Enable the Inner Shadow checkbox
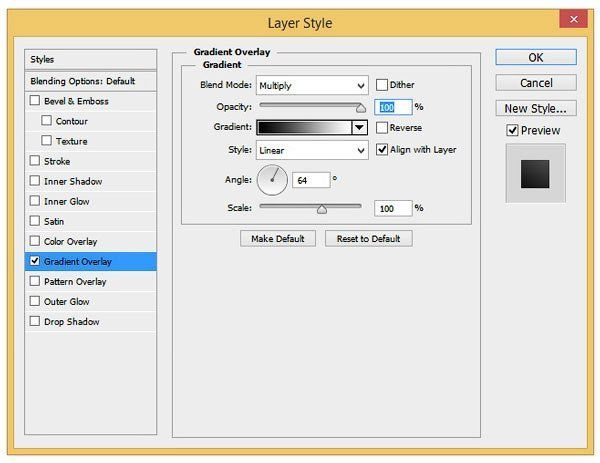 click(x=35, y=181)
